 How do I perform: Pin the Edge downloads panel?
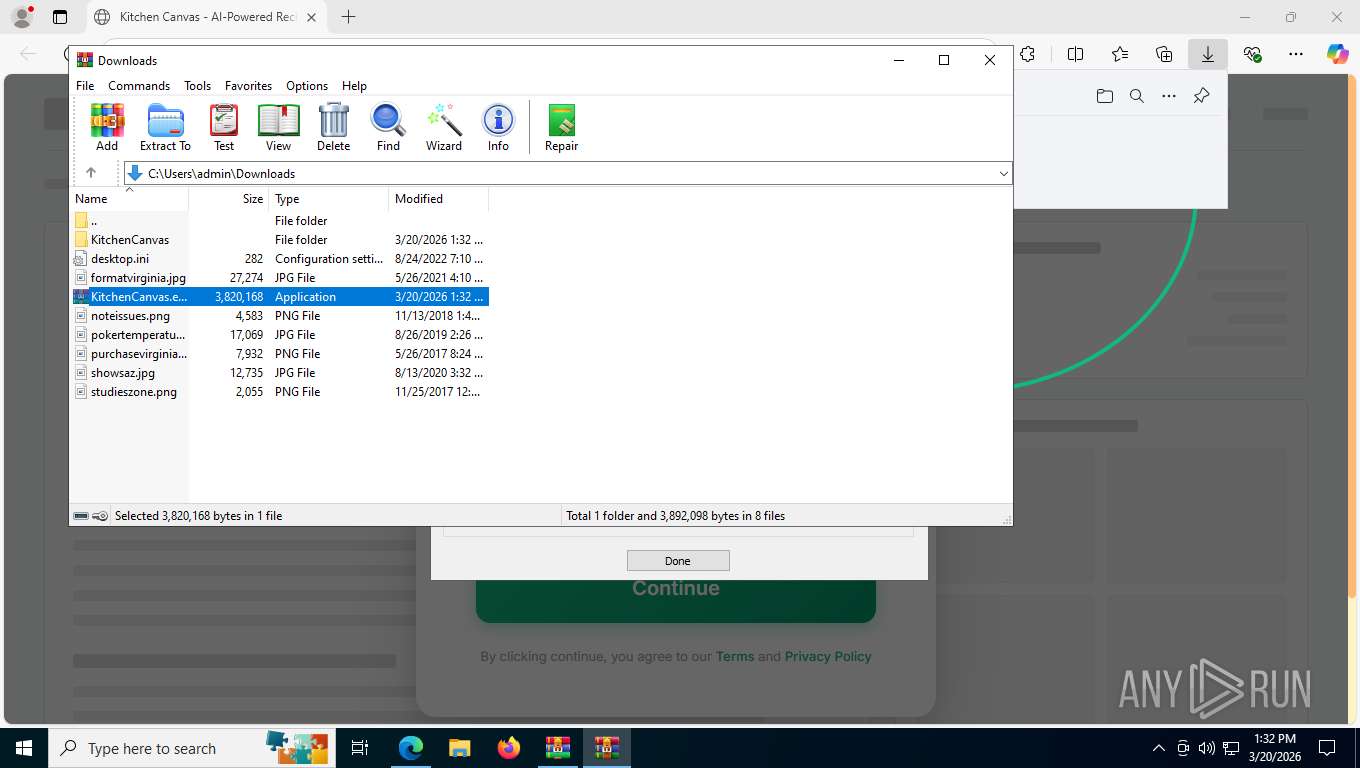click(1202, 96)
